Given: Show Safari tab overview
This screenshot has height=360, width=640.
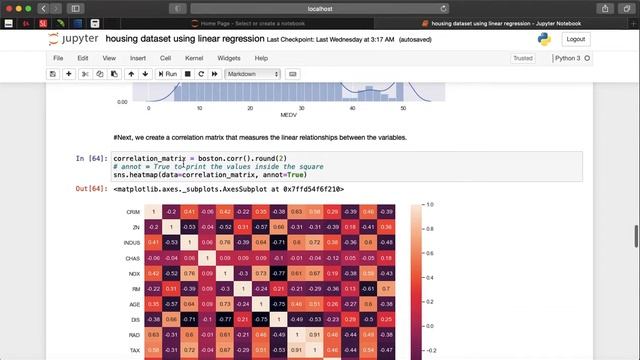Looking at the screenshot, I should [627, 9].
